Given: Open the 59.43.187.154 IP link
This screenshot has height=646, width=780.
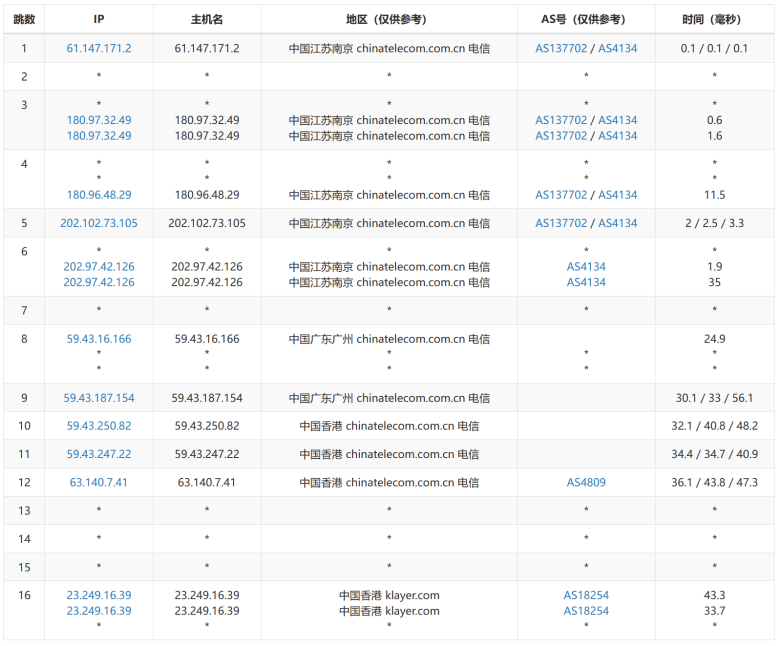Looking at the screenshot, I should 99,398.
